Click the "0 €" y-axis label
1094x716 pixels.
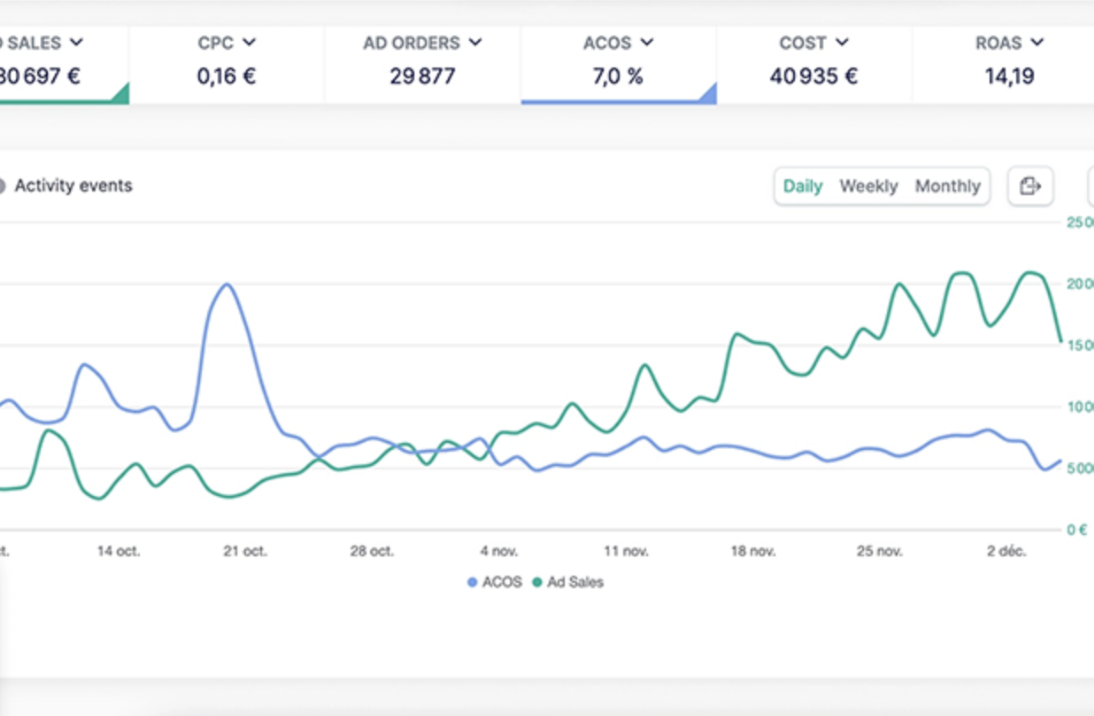(x=1077, y=530)
